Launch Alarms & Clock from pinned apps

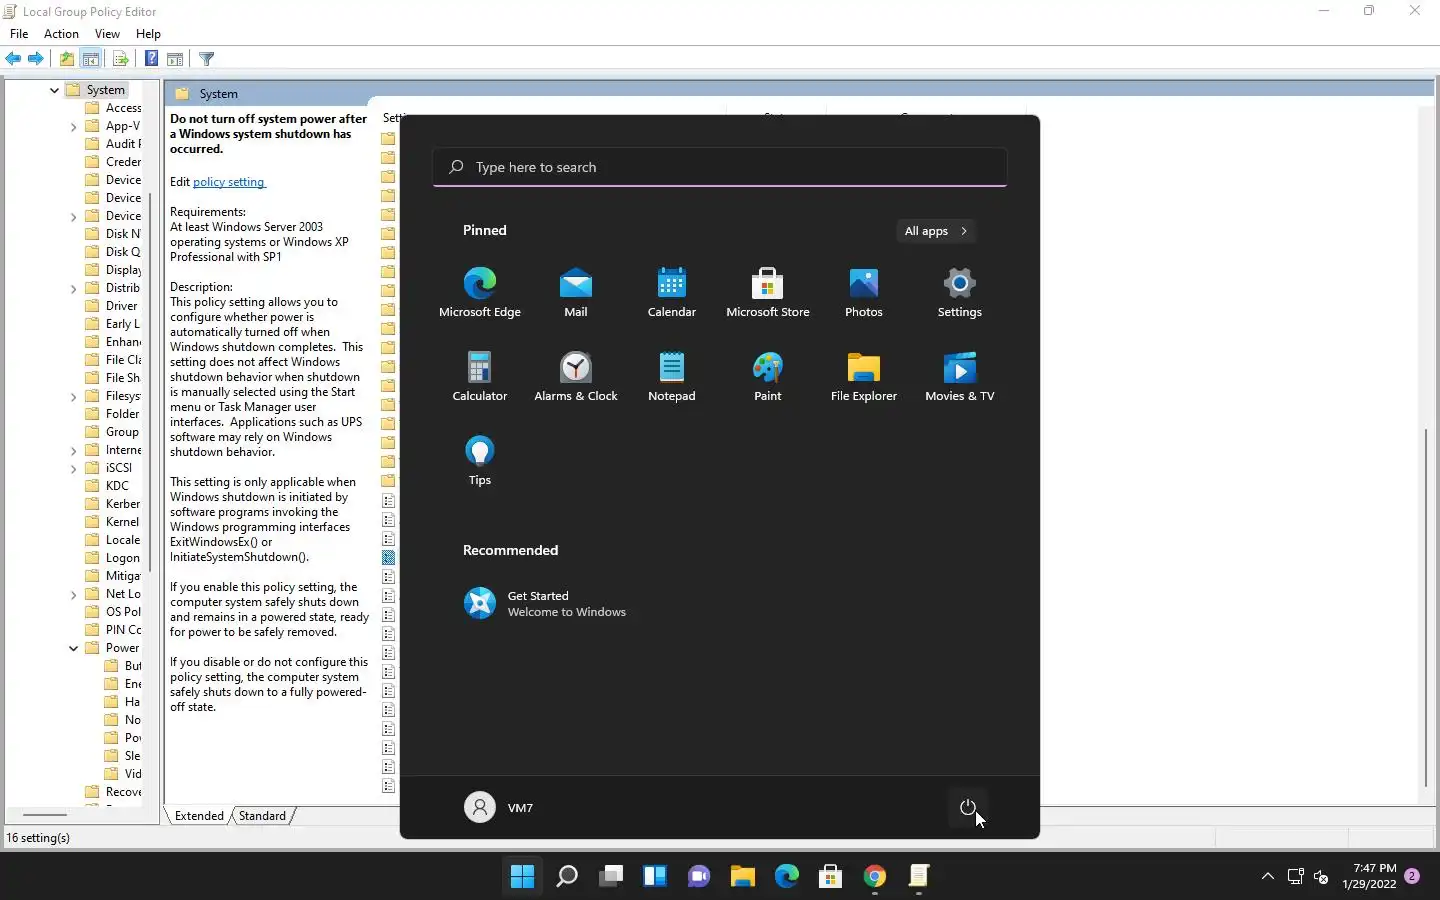pyautogui.click(x=576, y=376)
